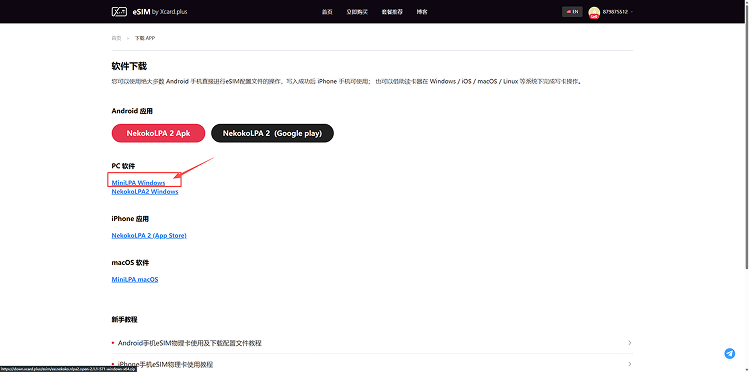Open the Telegram chat bubble icon
This screenshot has width=749, height=372.
[729, 353]
